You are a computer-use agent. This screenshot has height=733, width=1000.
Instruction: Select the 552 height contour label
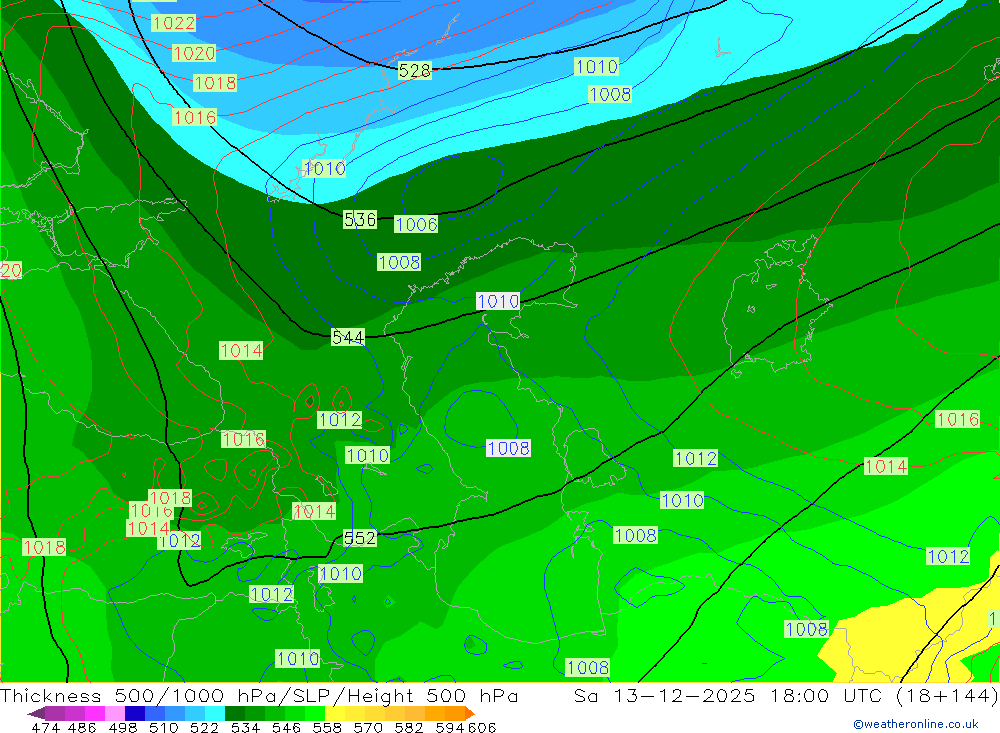[x=360, y=538]
